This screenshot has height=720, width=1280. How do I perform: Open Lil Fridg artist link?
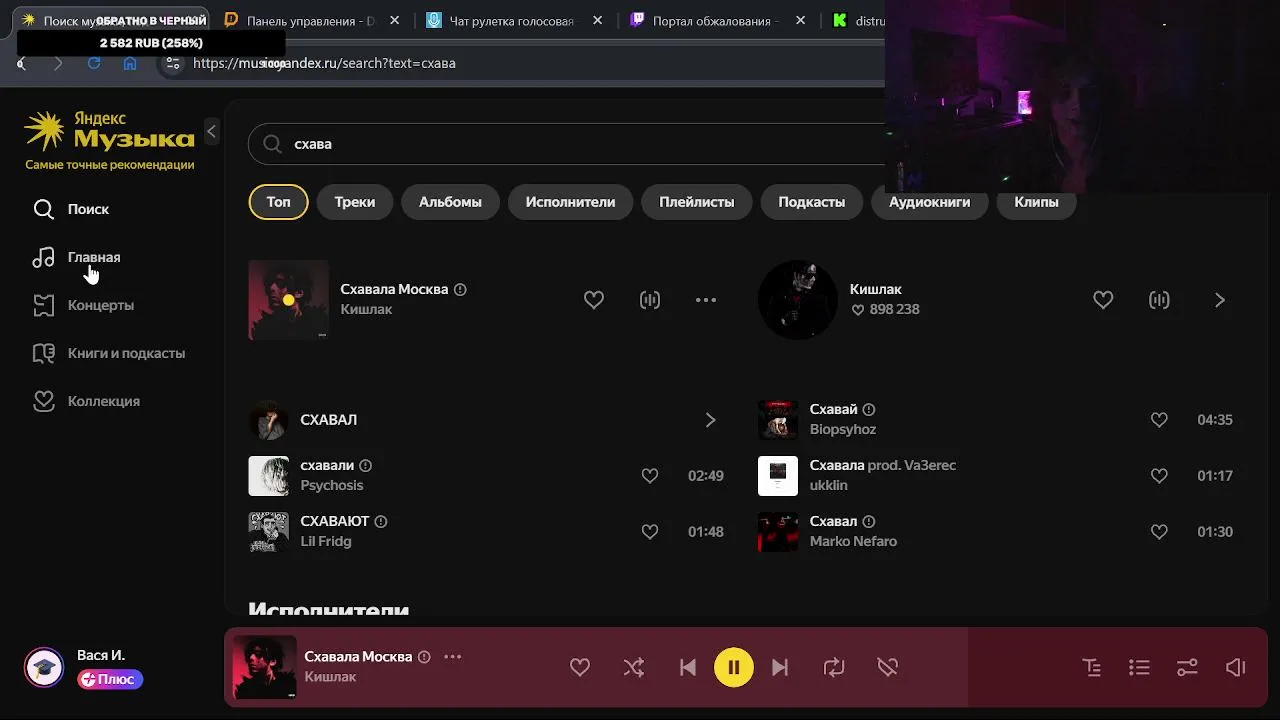326,541
